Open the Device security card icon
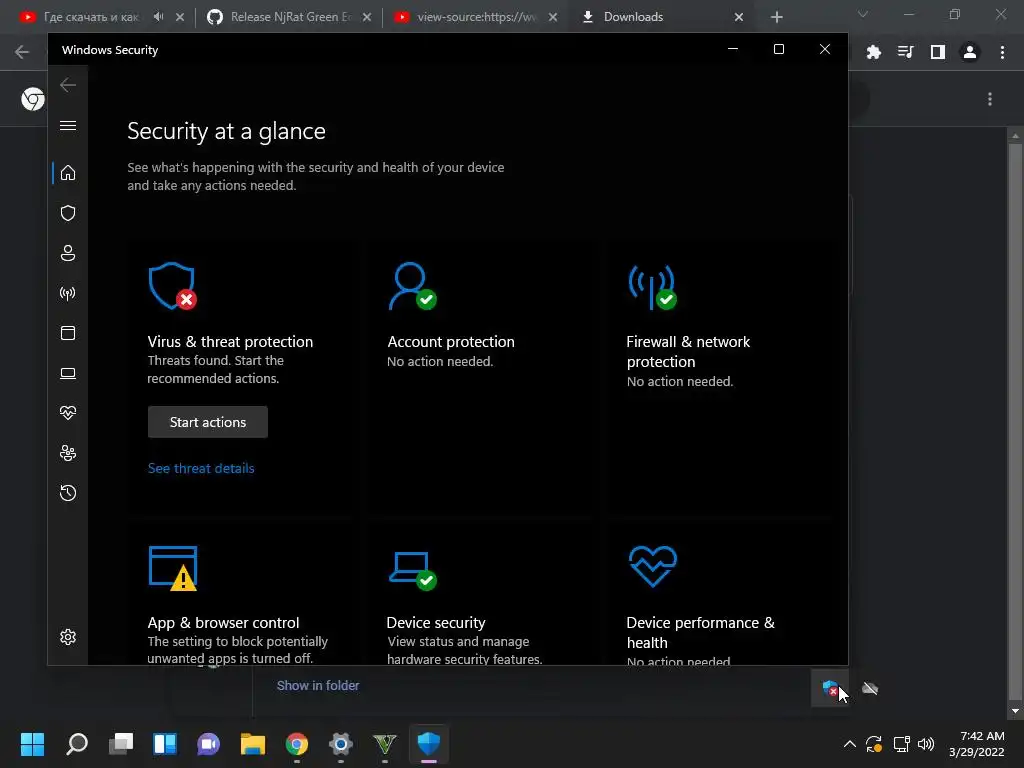This screenshot has width=1024, height=768. 412,571
